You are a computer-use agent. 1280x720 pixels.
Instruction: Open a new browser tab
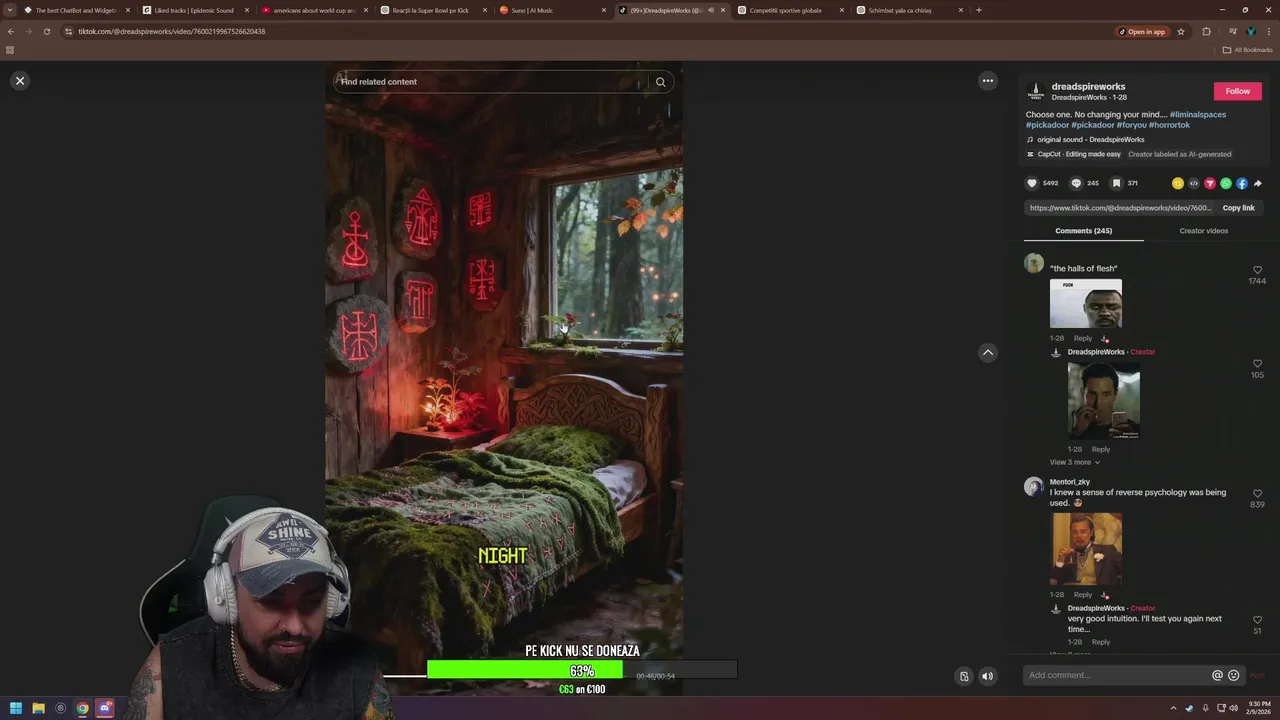pos(978,10)
